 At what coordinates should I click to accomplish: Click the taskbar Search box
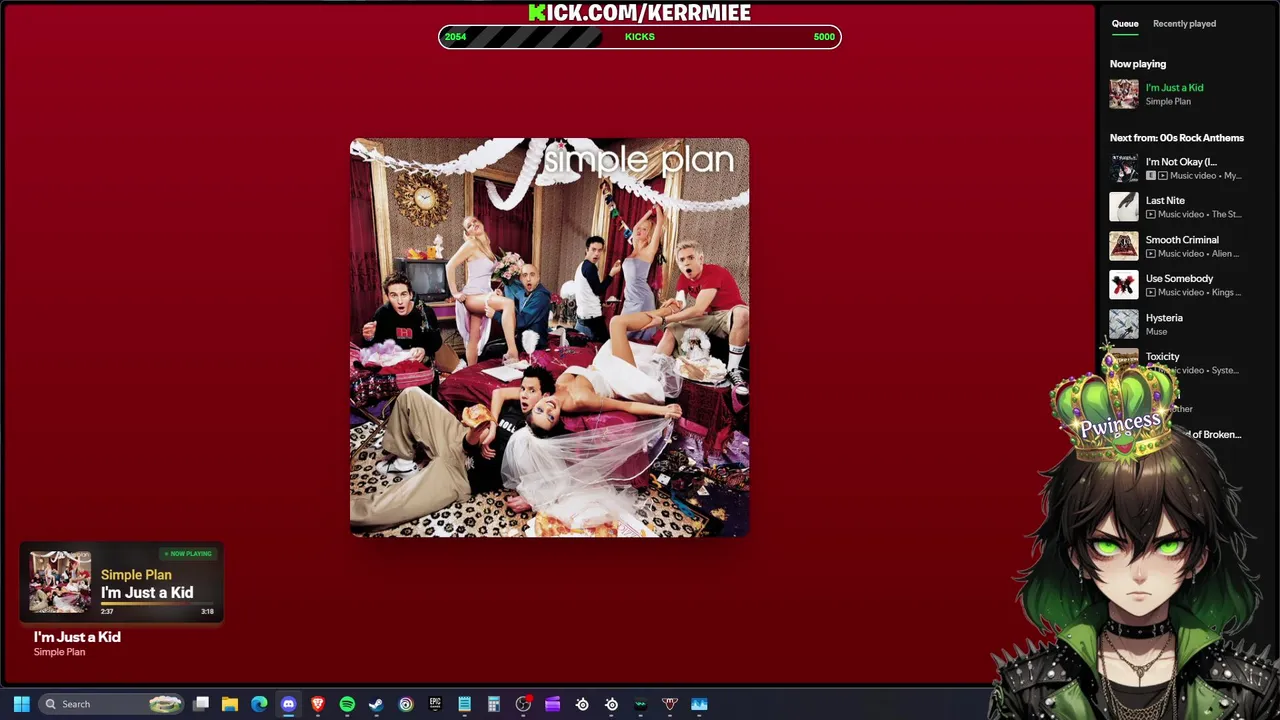coord(112,704)
